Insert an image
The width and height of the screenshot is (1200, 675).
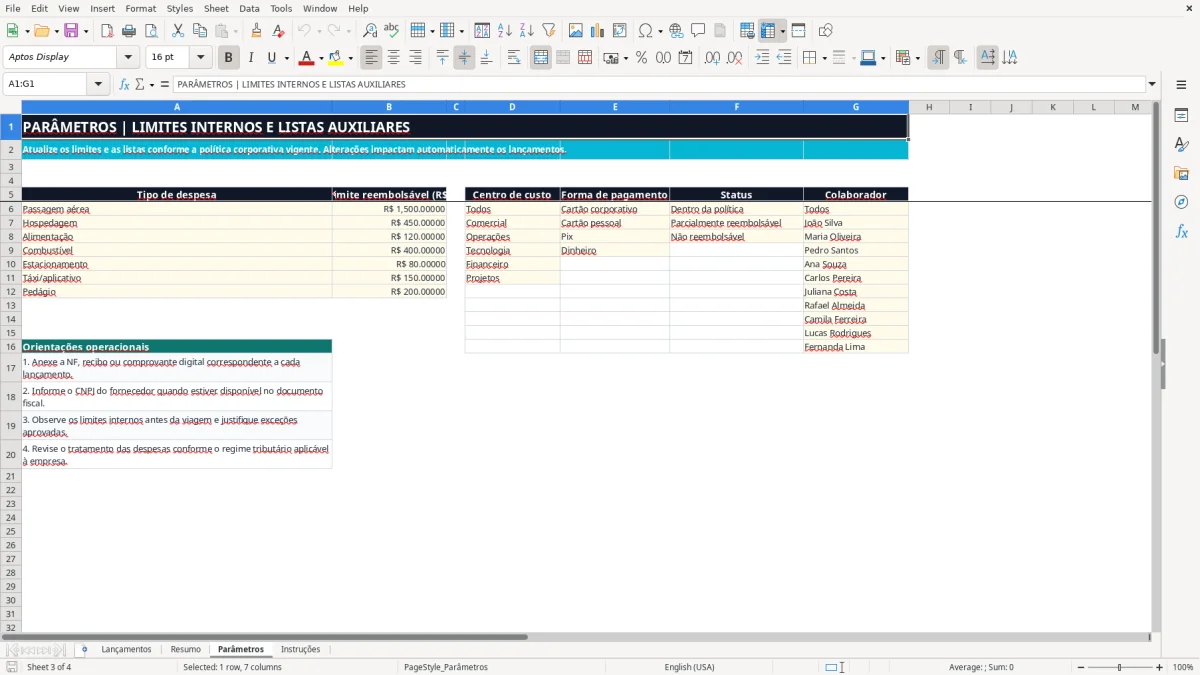[x=575, y=31]
